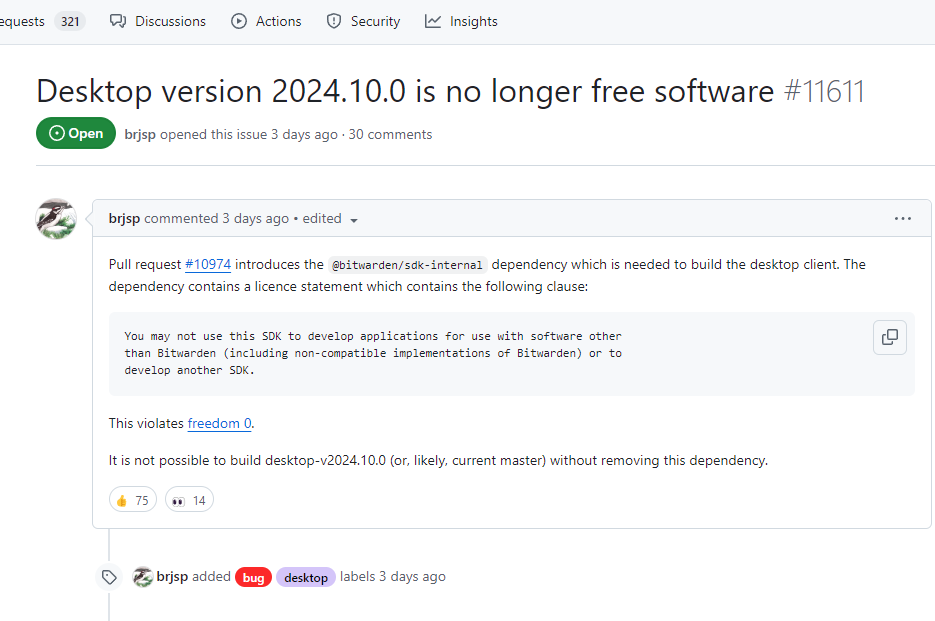Viewport: 935px width, 621px height.
Task: Open the Discussions tab
Action: coord(157,21)
